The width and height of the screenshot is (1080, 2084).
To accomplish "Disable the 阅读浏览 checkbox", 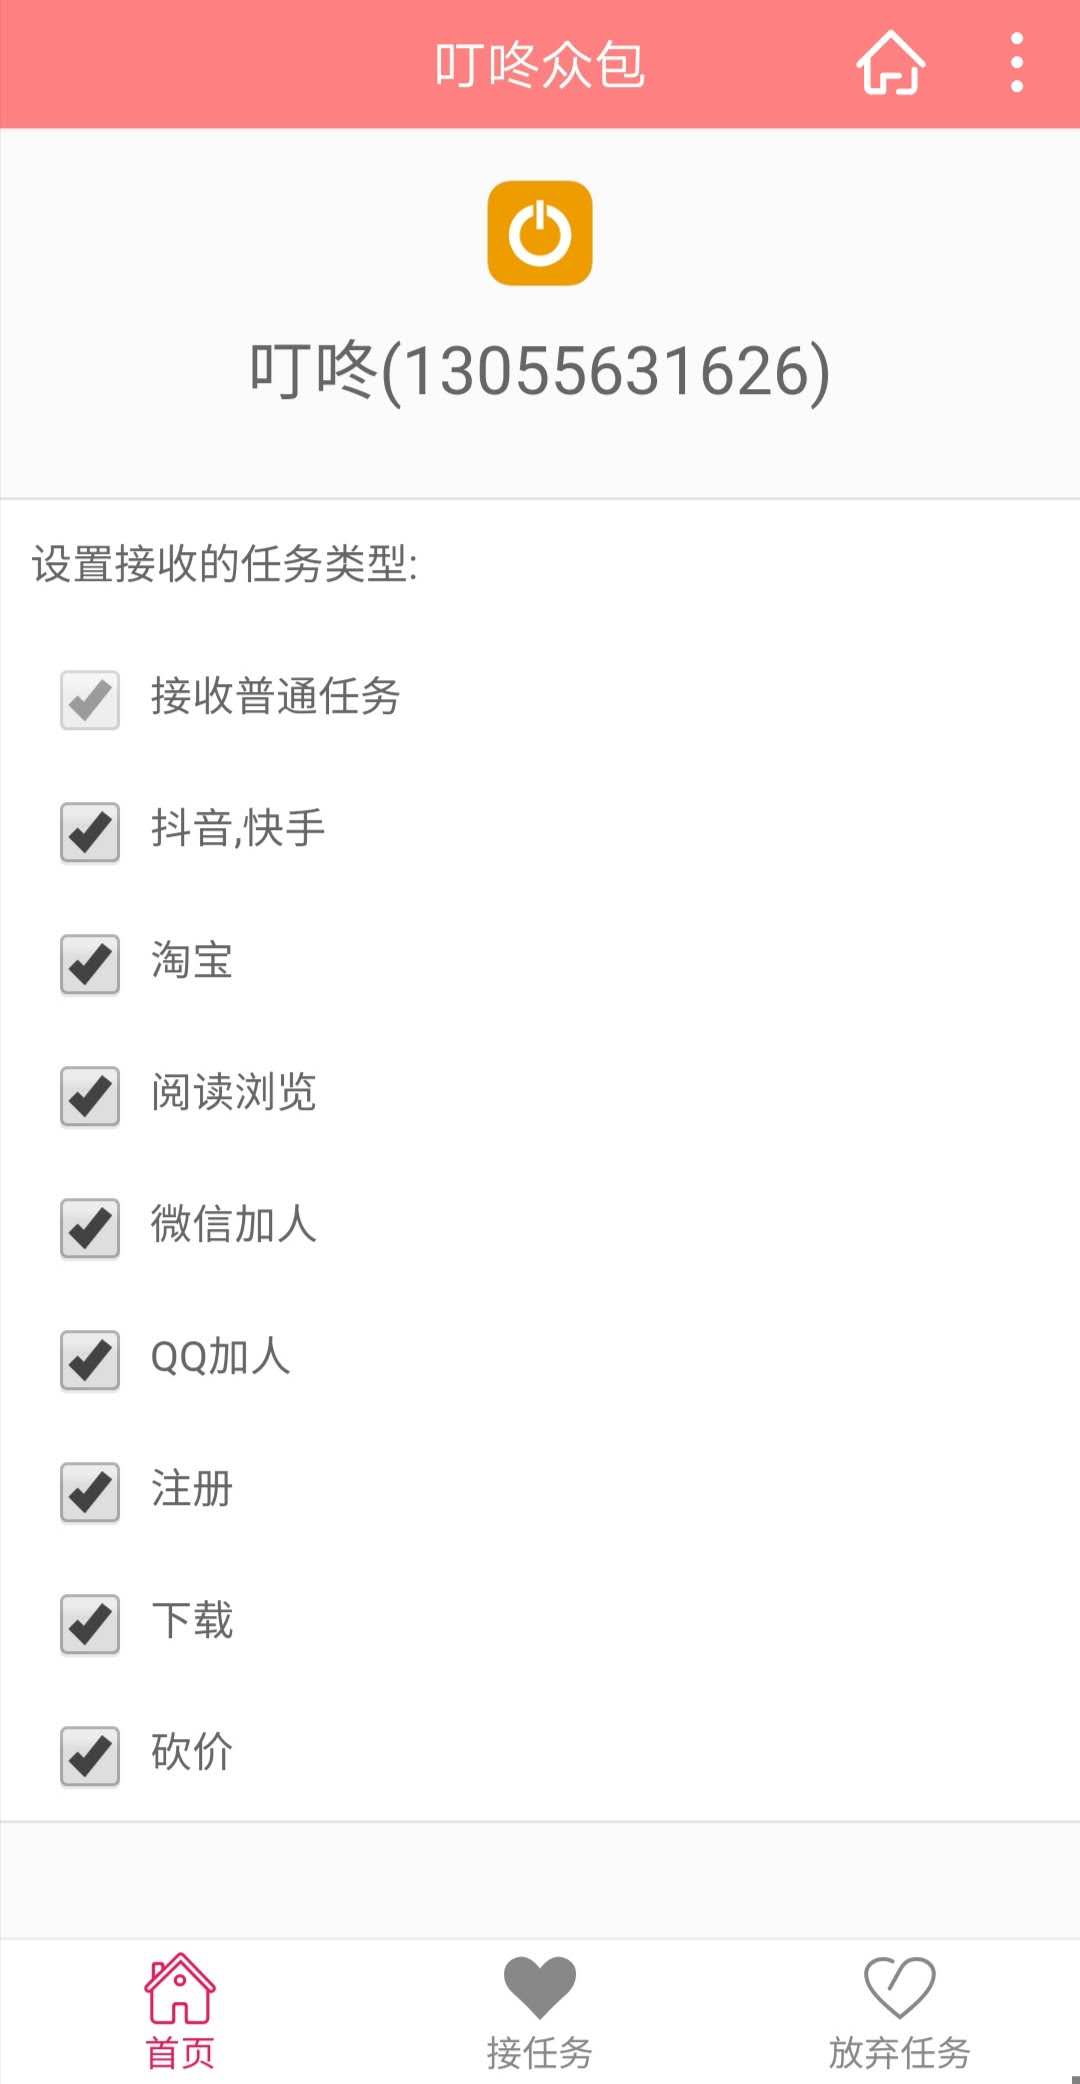I will point(90,1095).
